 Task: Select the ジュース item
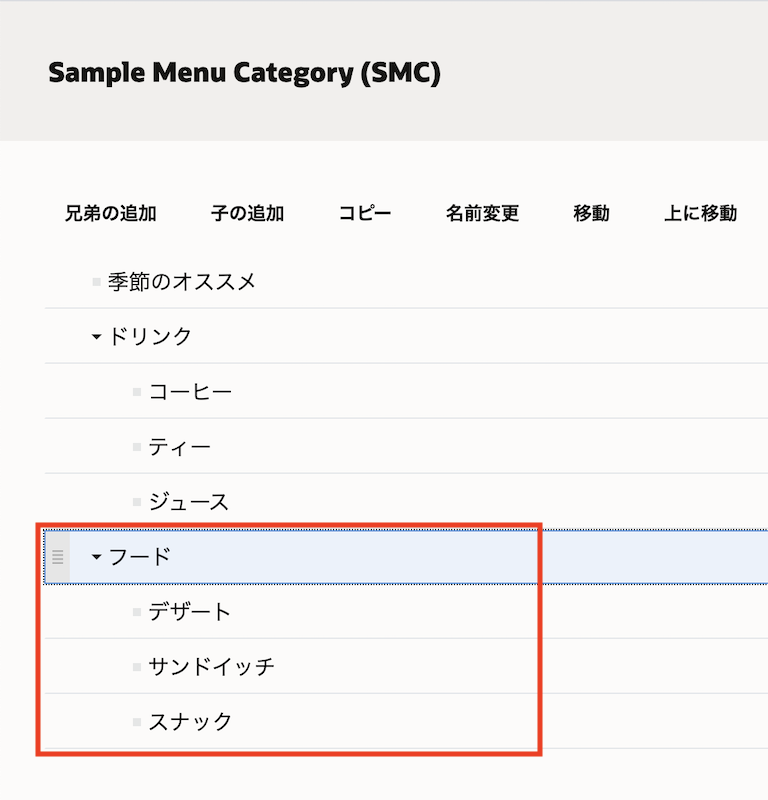[x=189, y=502]
